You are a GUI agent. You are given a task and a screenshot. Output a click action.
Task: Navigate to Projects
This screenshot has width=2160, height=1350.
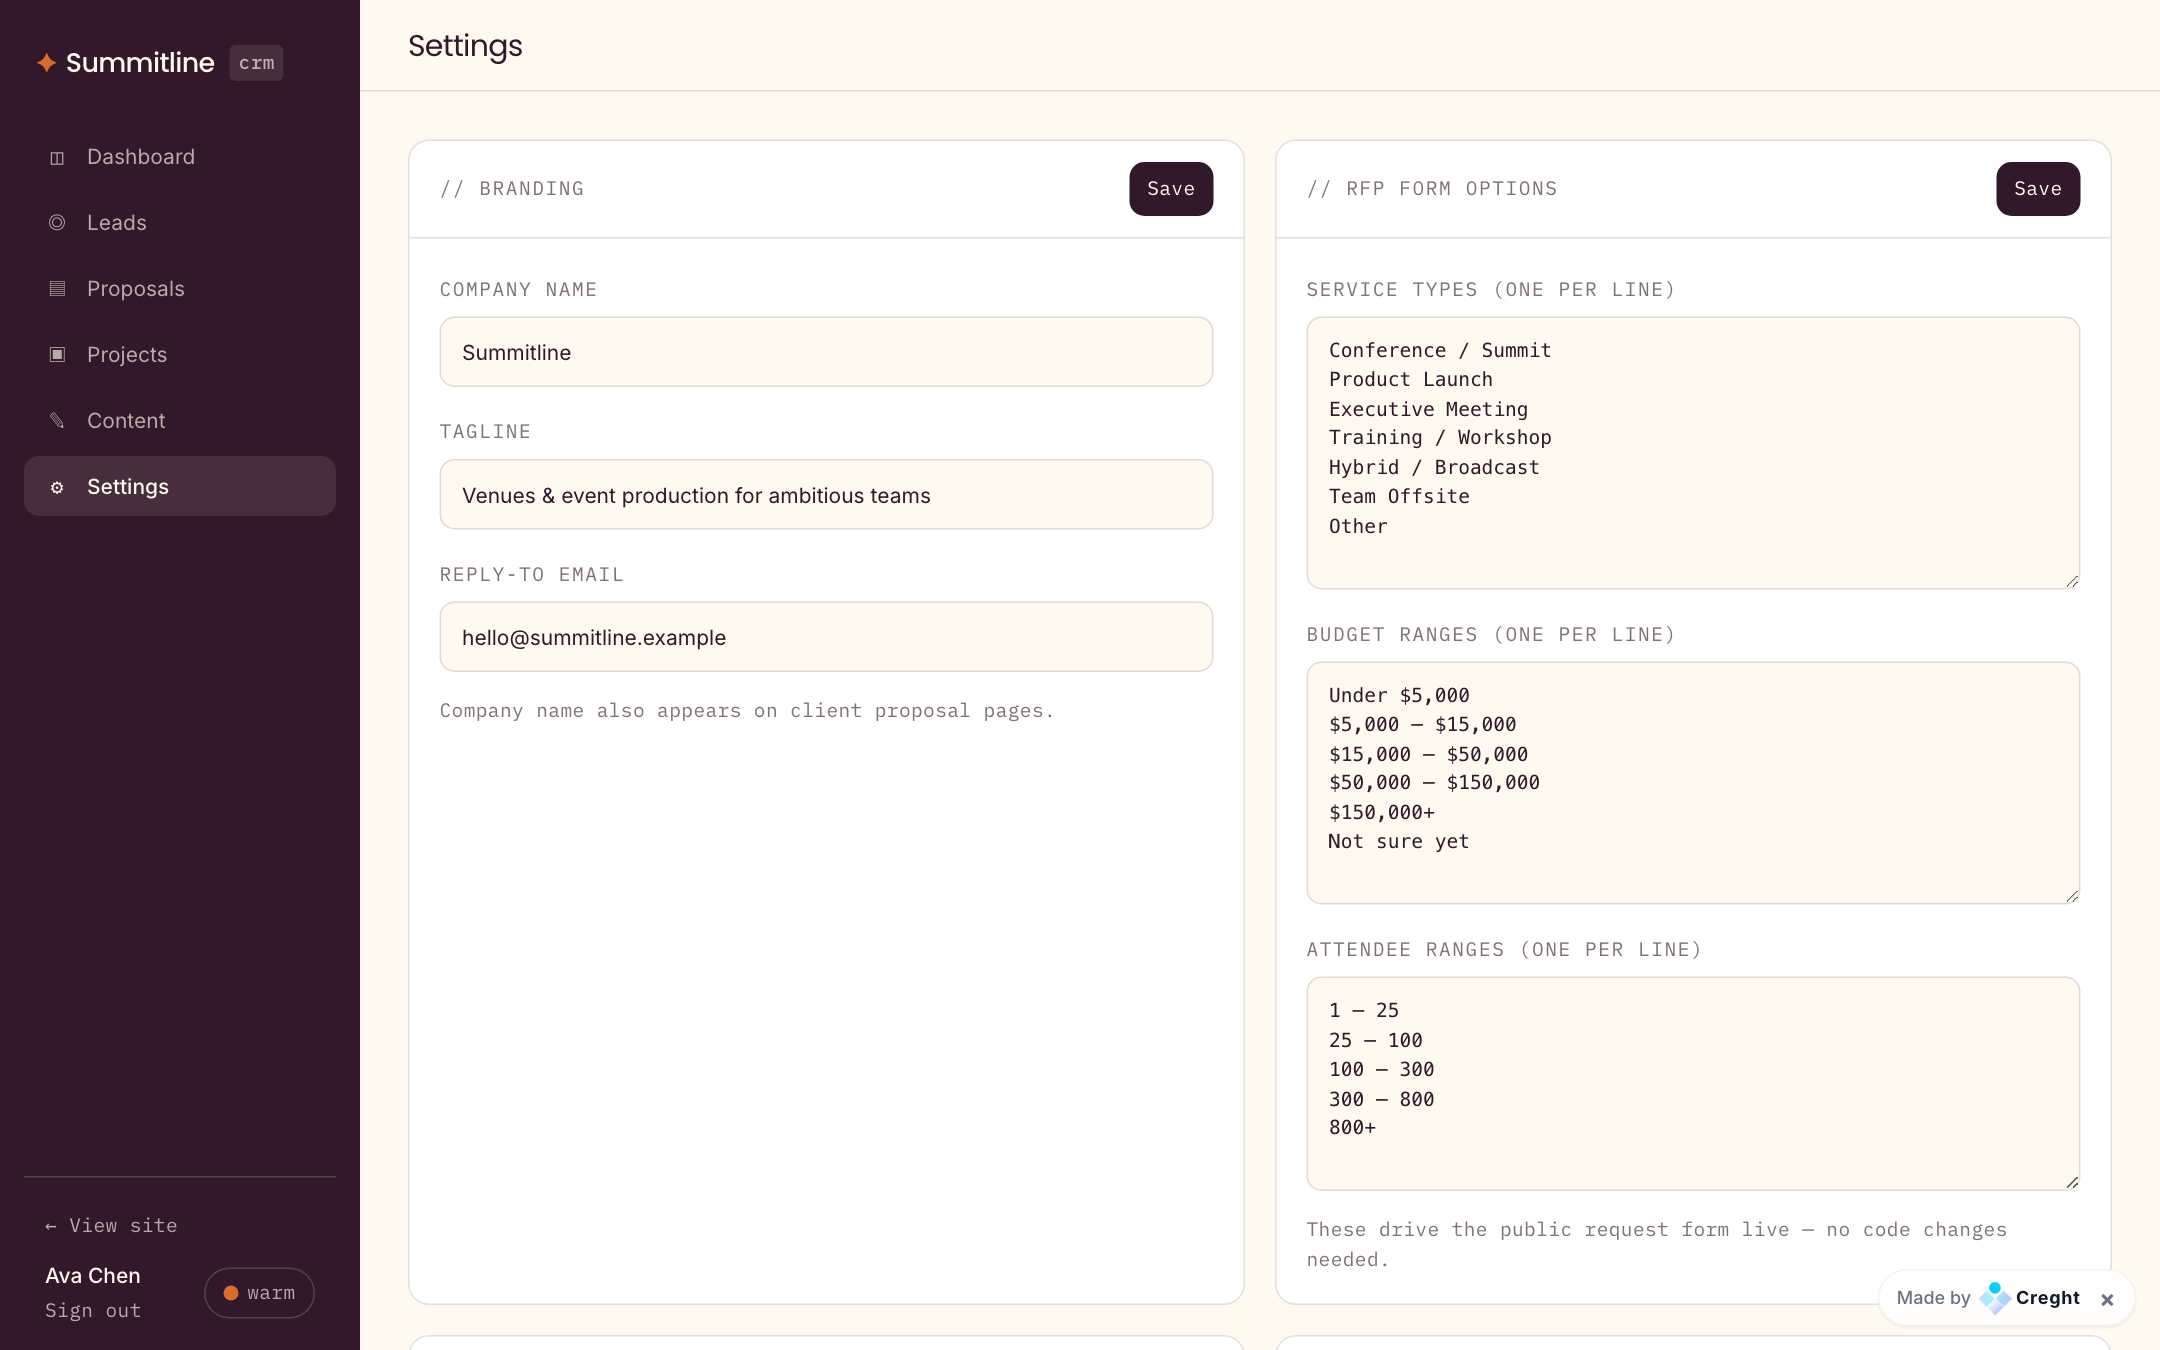tap(180, 355)
